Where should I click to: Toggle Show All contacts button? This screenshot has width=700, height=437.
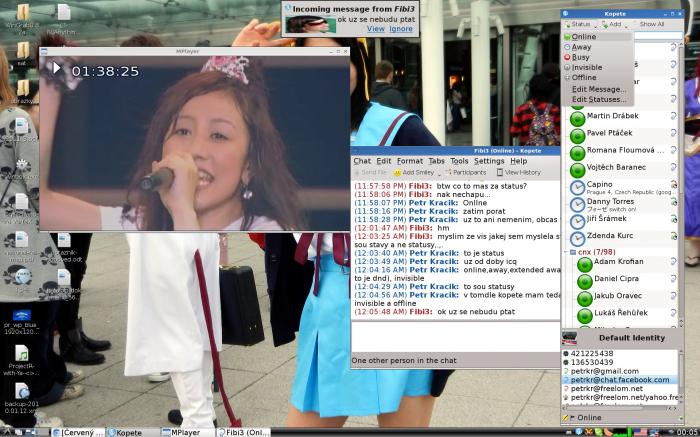(x=651, y=24)
